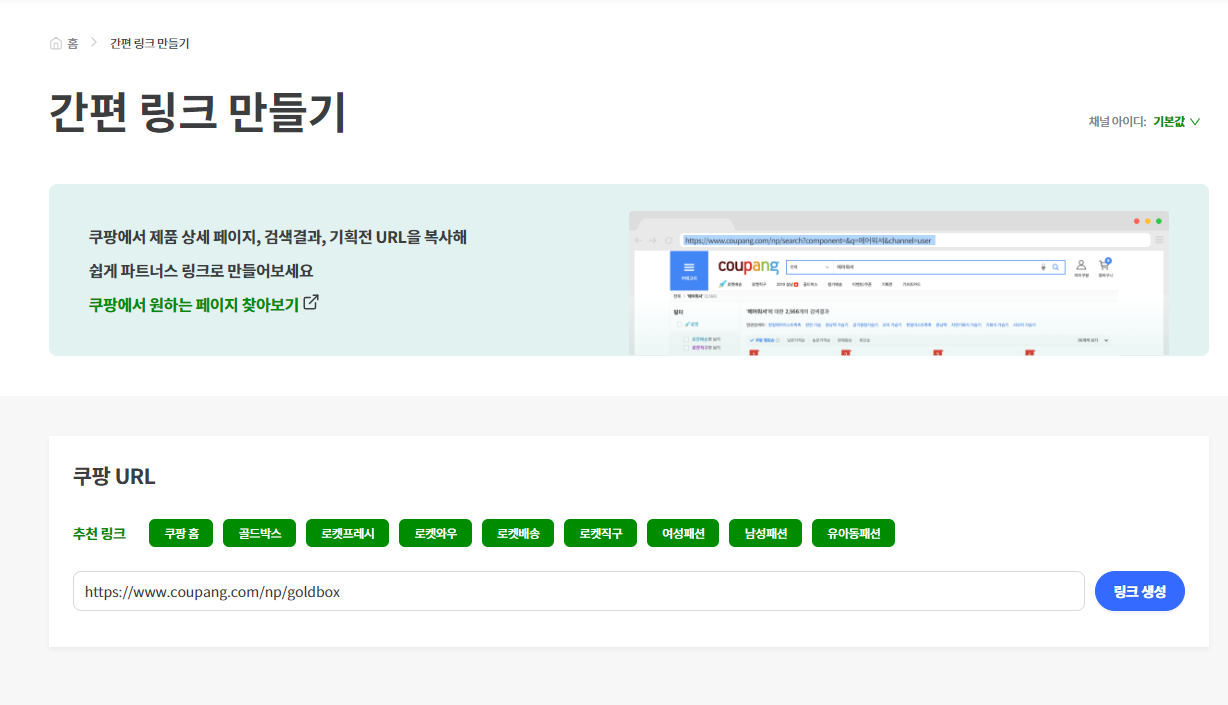The height and width of the screenshot is (705, 1228).
Task: Open the 채널 아이디 기본값 dropdown
Action: click(1176, 122)
